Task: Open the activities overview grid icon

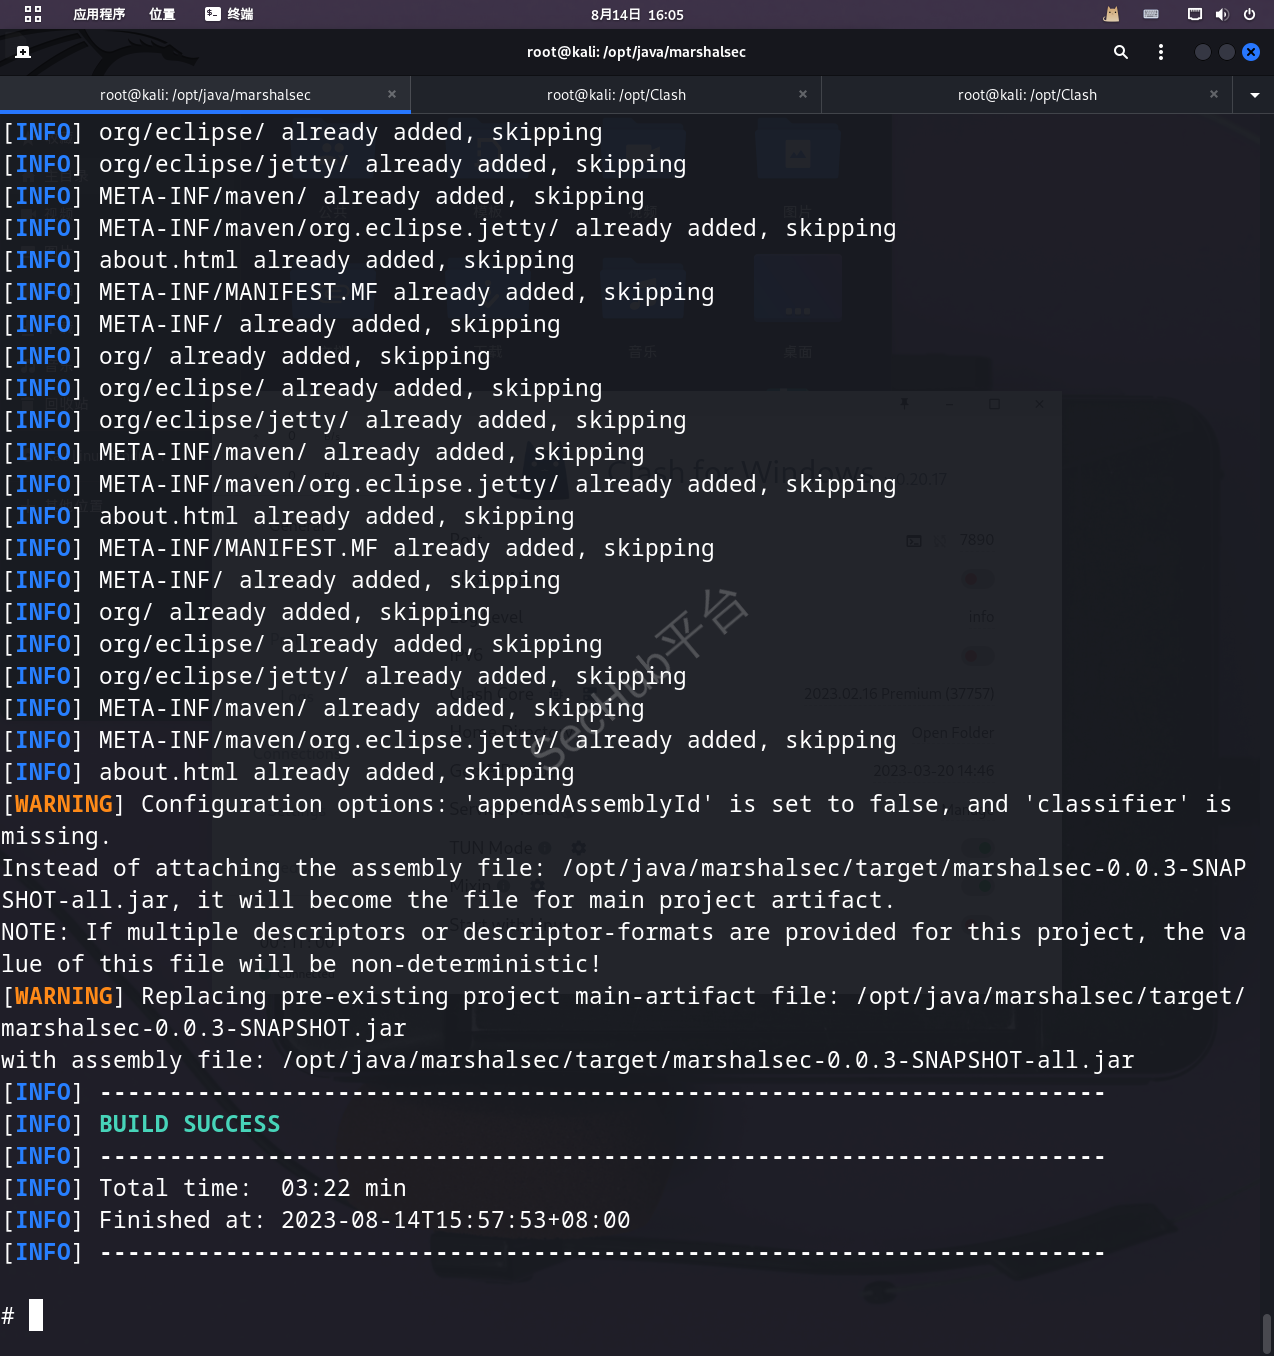Action: pos(33,14)
